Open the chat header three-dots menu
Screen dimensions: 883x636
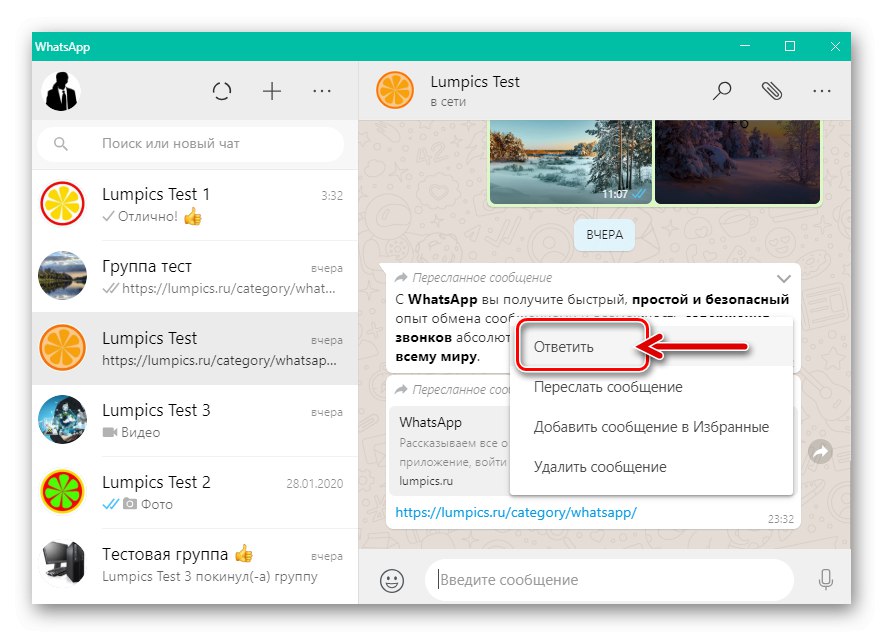click(x=822, y=91)
